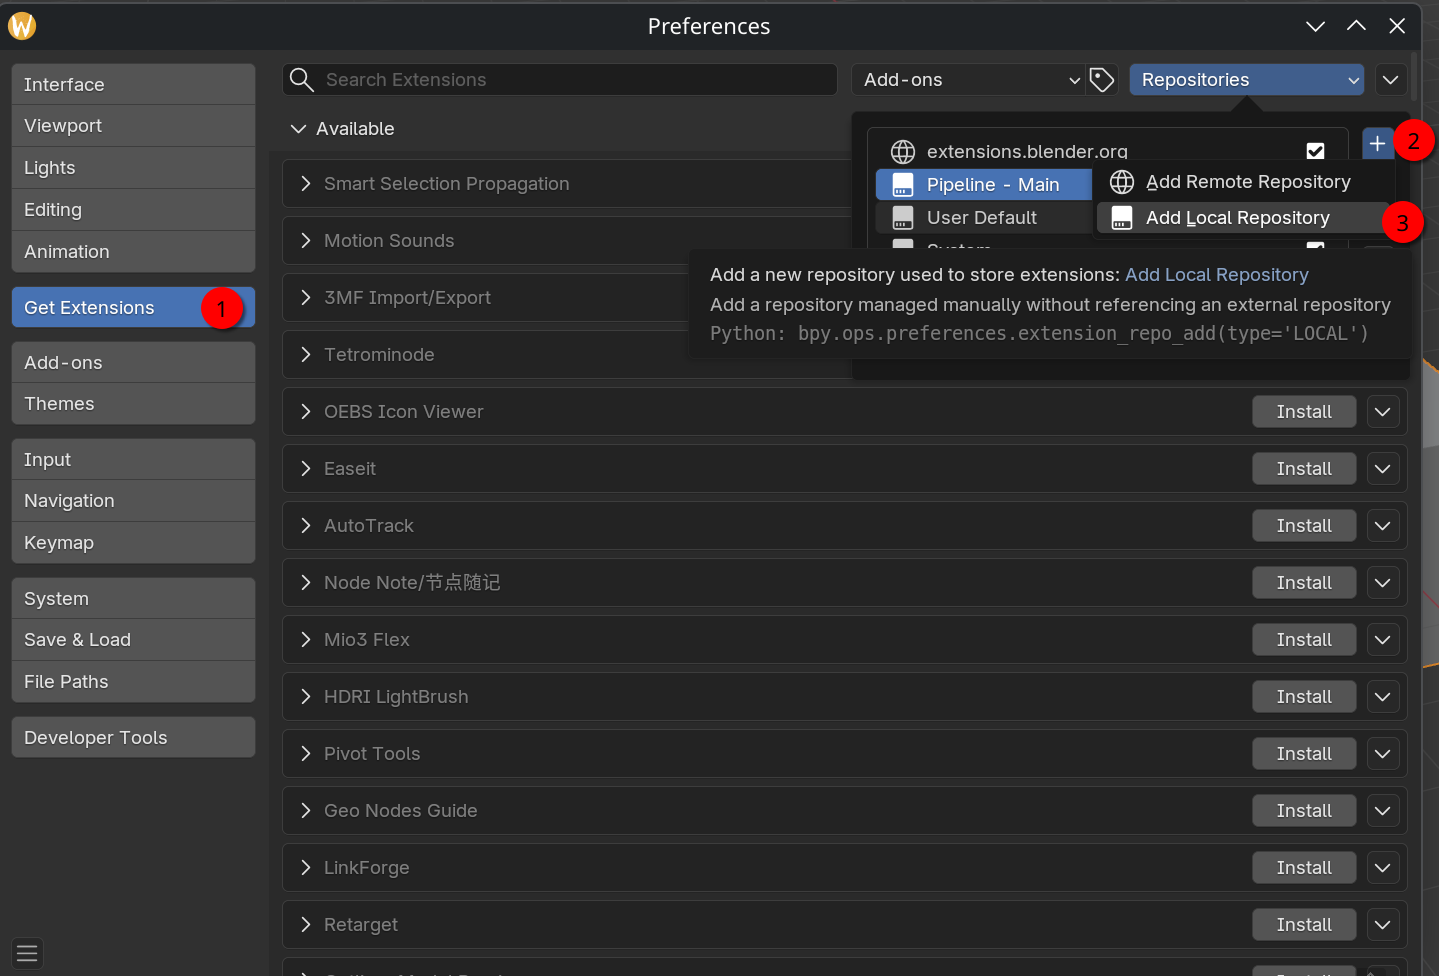Screen dimensions: 1439x976
Task: Click the plus icon to add repository
Action: 1377,144
